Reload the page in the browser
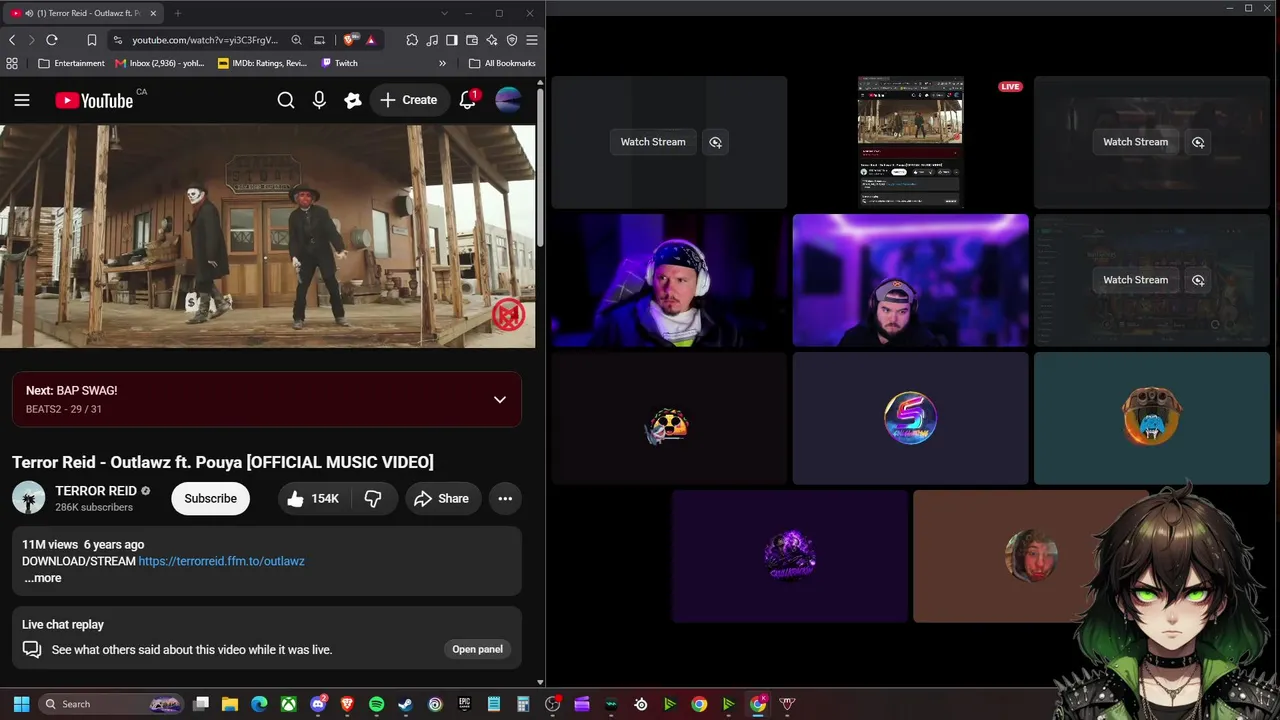 52,40
